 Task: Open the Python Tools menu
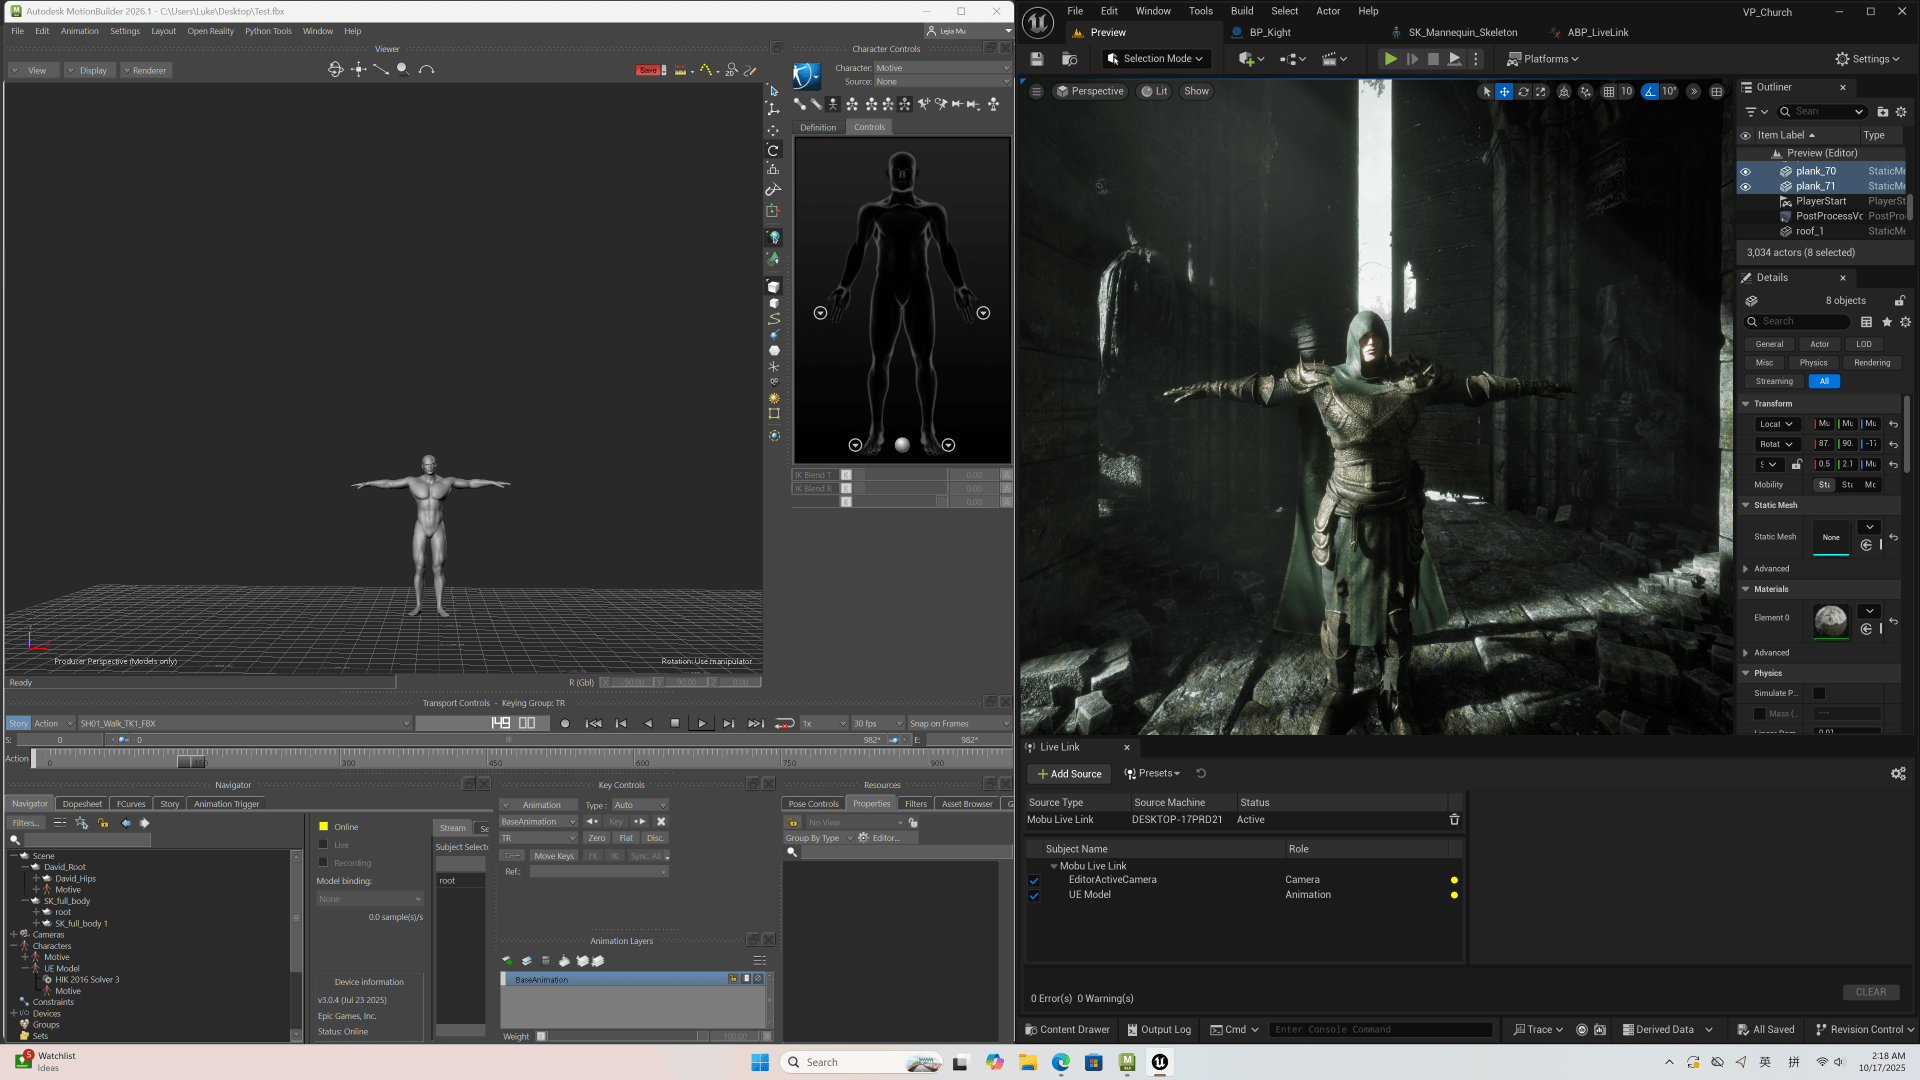pyautogui.click(x=268, y=31)
